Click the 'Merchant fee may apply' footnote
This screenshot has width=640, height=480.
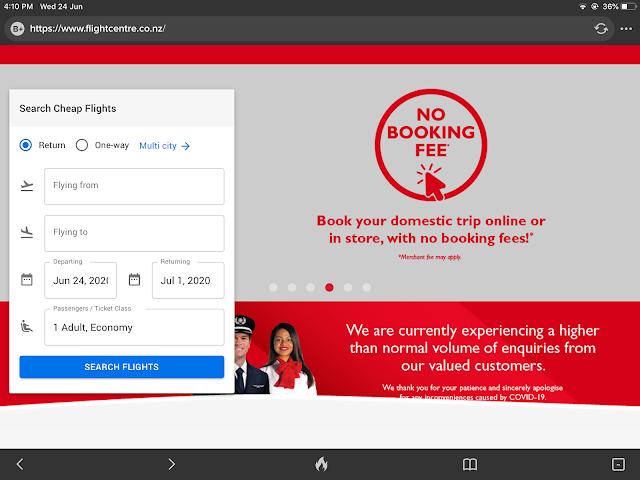[430, 257]
